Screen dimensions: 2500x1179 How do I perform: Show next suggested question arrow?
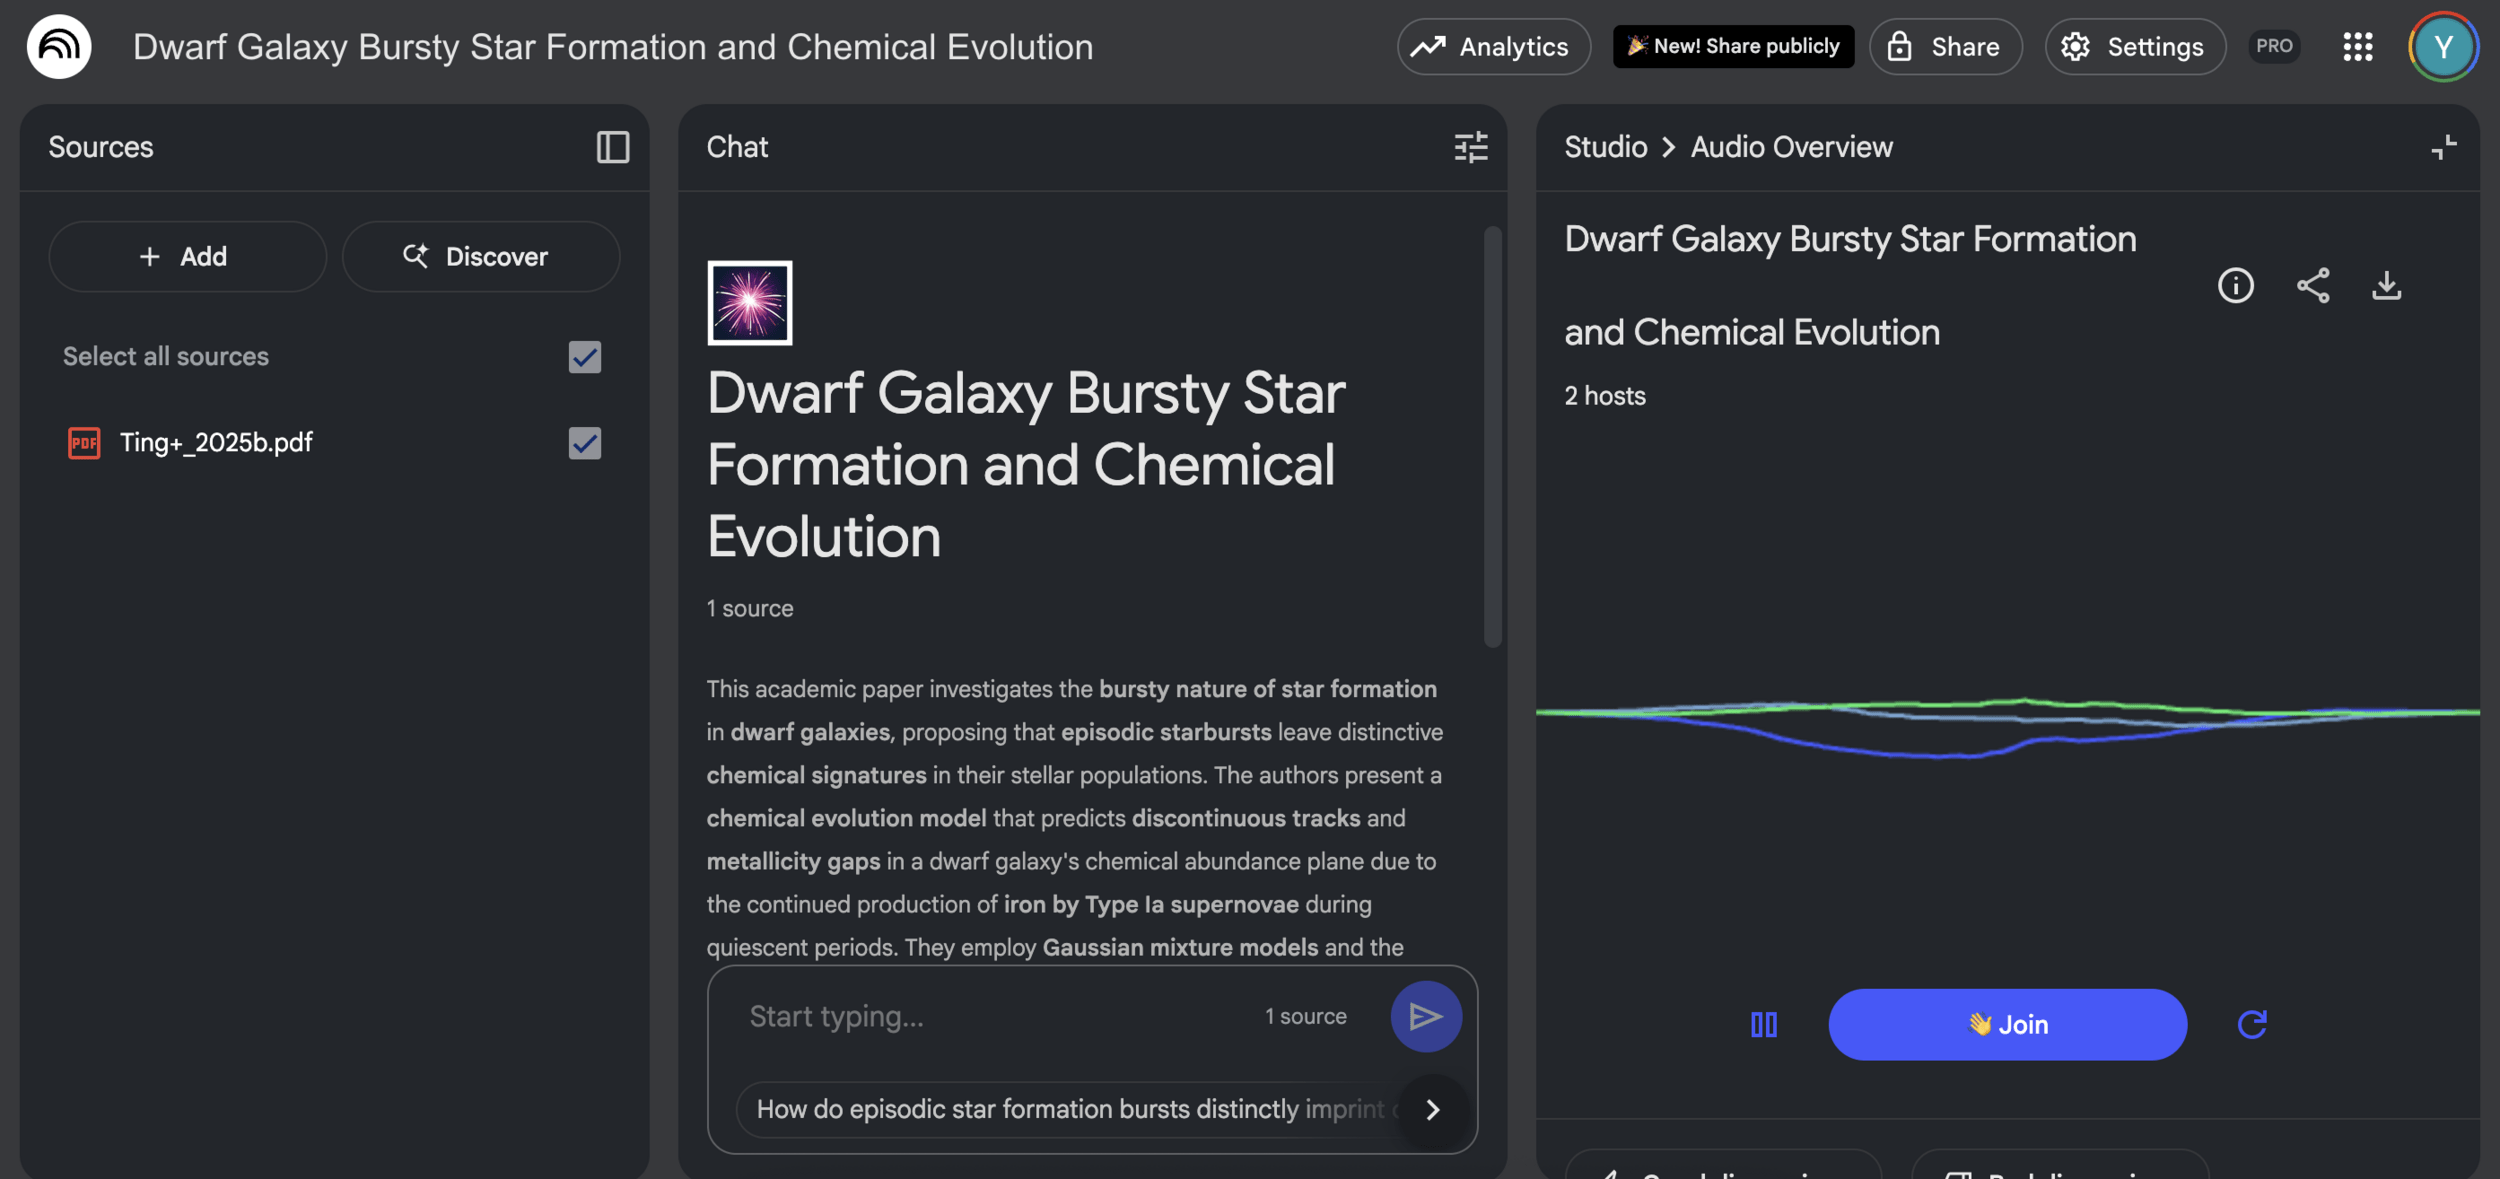pyautogui.click(x=1432, y=1109)
